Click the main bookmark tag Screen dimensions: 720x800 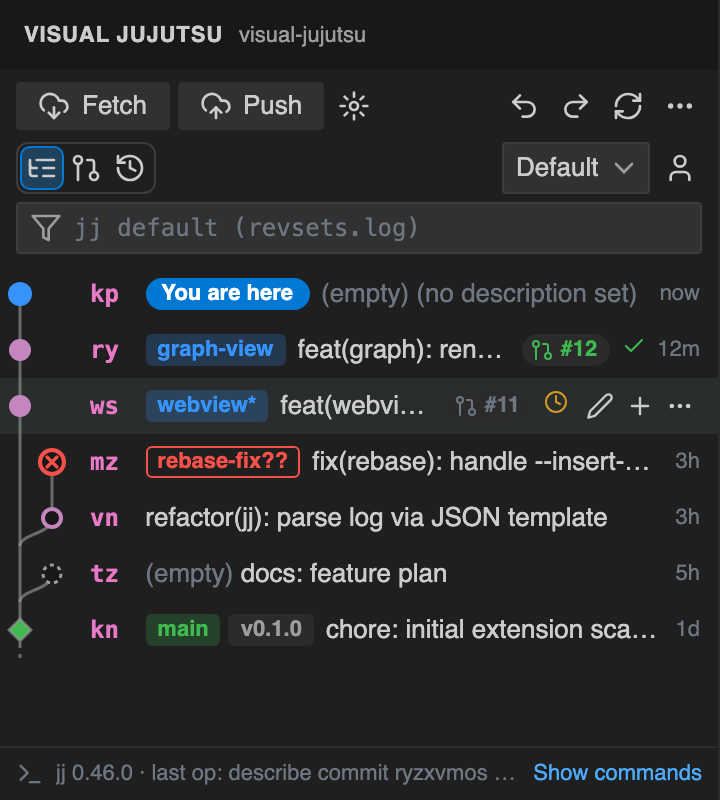(183, 630)
